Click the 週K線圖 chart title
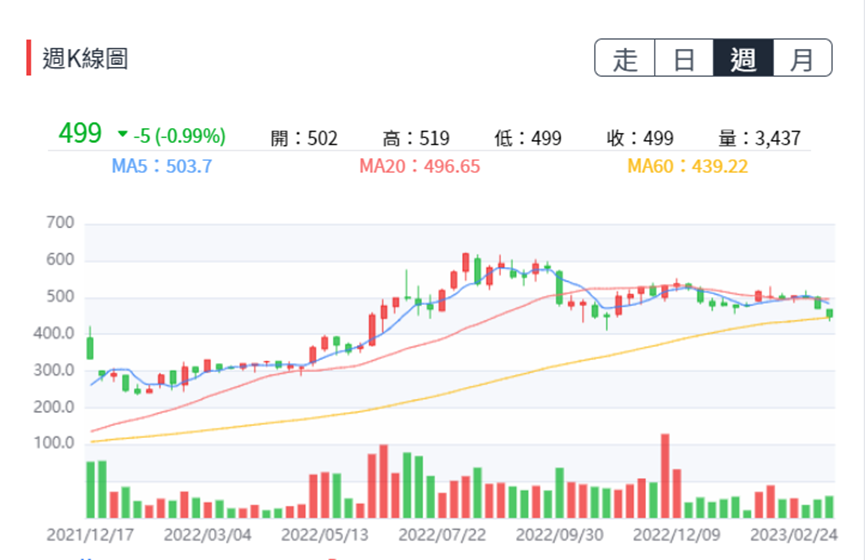Image resolution: width=865 pixels, height=560 pixels. 85,59
